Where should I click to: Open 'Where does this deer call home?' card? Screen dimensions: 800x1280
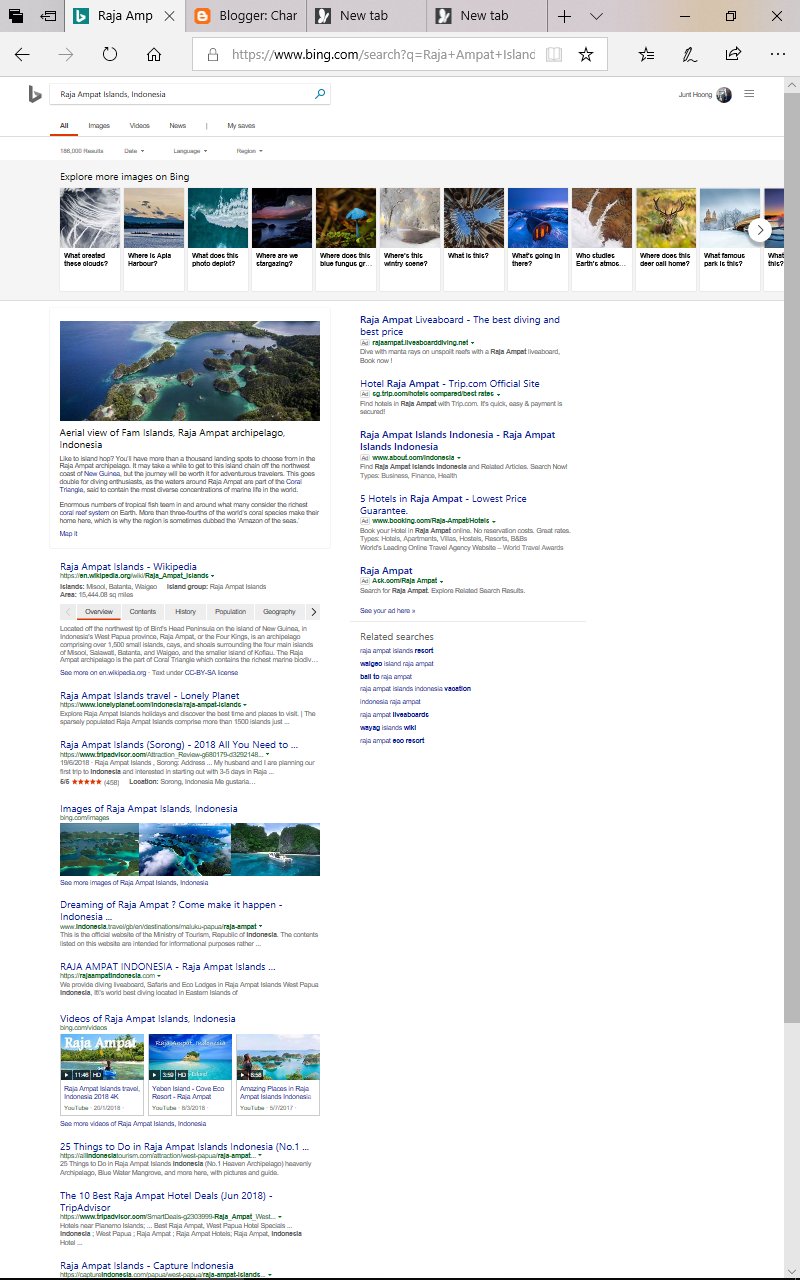click(x=666, y=239)
